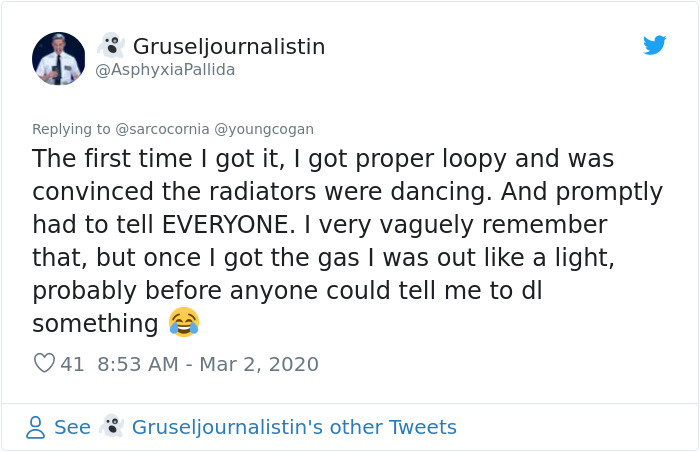This screenshot has height=452, width=700.
Task: Click the ghost emoji in the footer link
Action: point(111,426)
